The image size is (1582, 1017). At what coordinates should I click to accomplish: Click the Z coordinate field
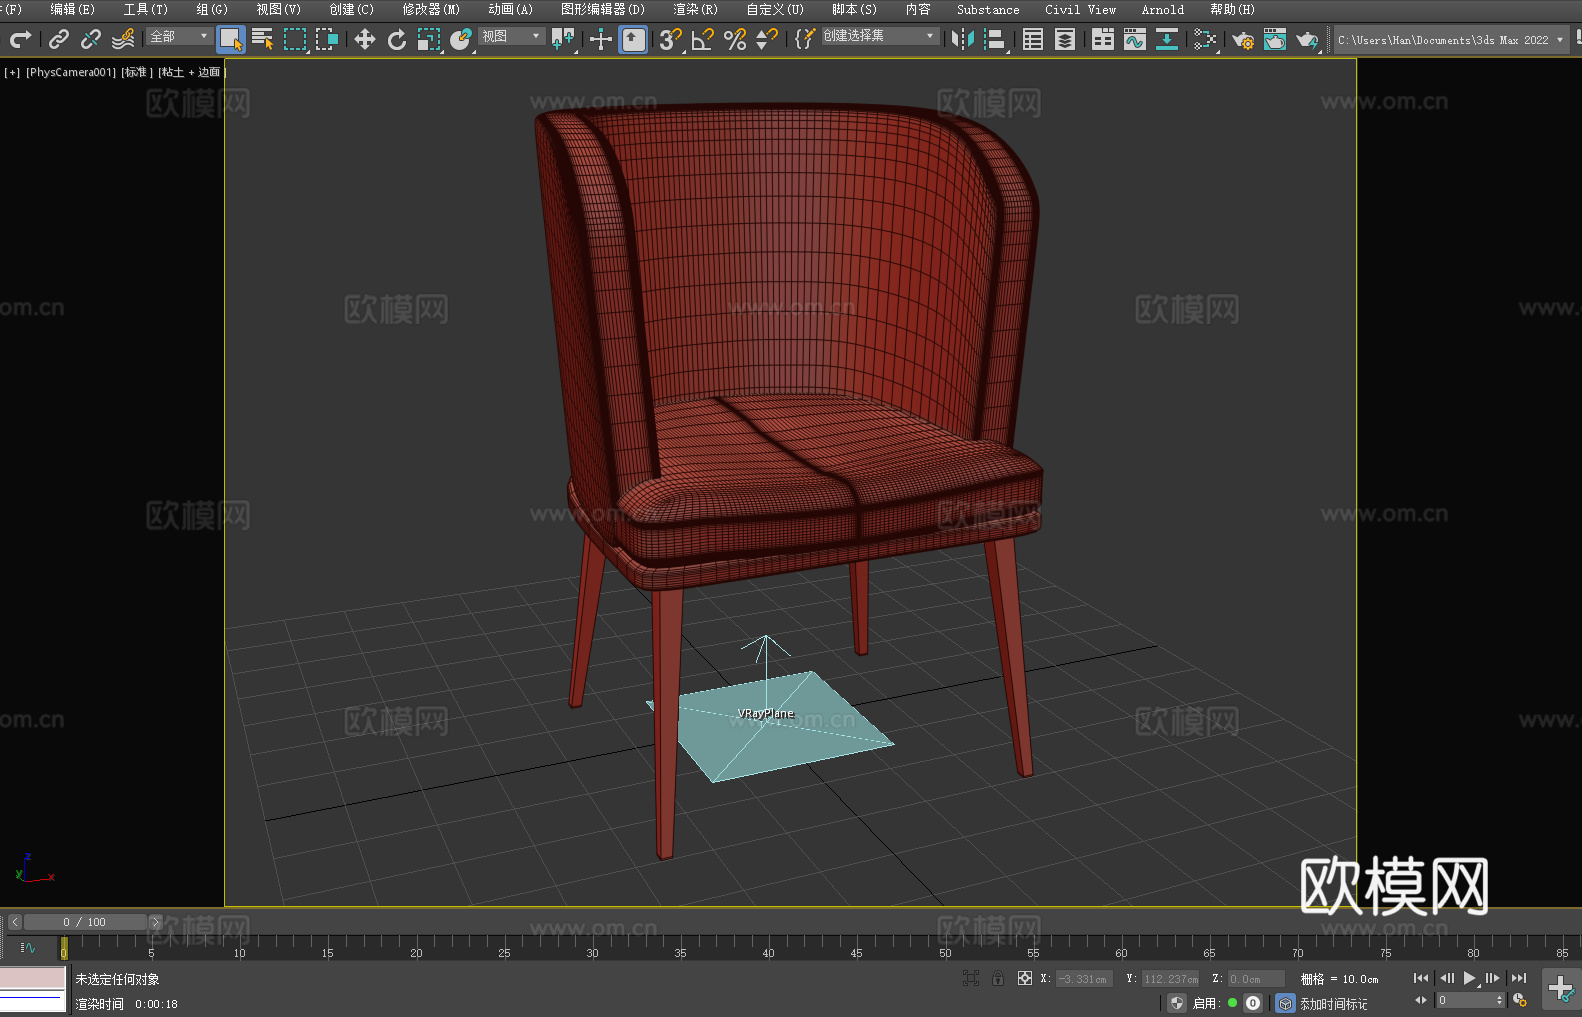pos(1256,979)
